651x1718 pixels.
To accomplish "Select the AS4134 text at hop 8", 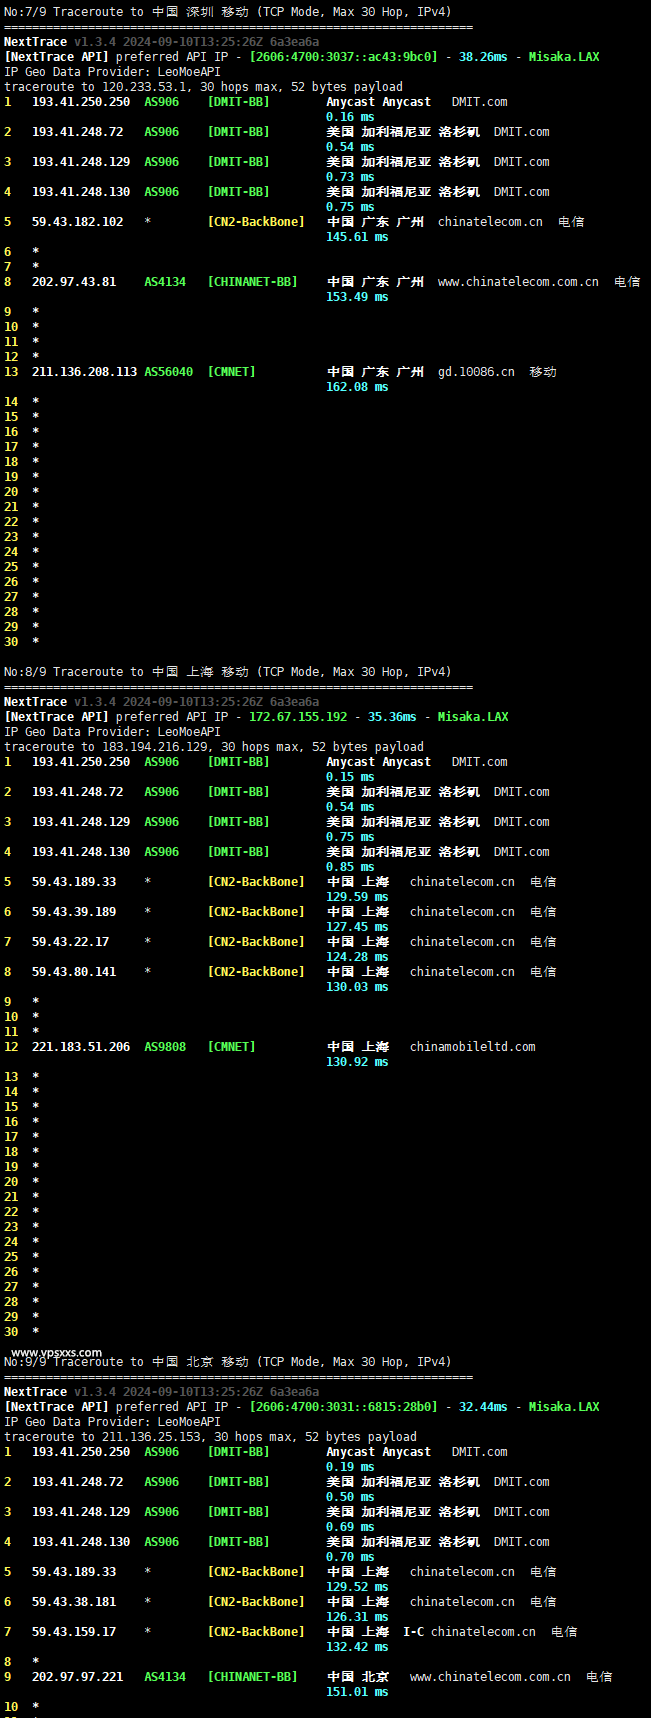I will click(165, 282).
